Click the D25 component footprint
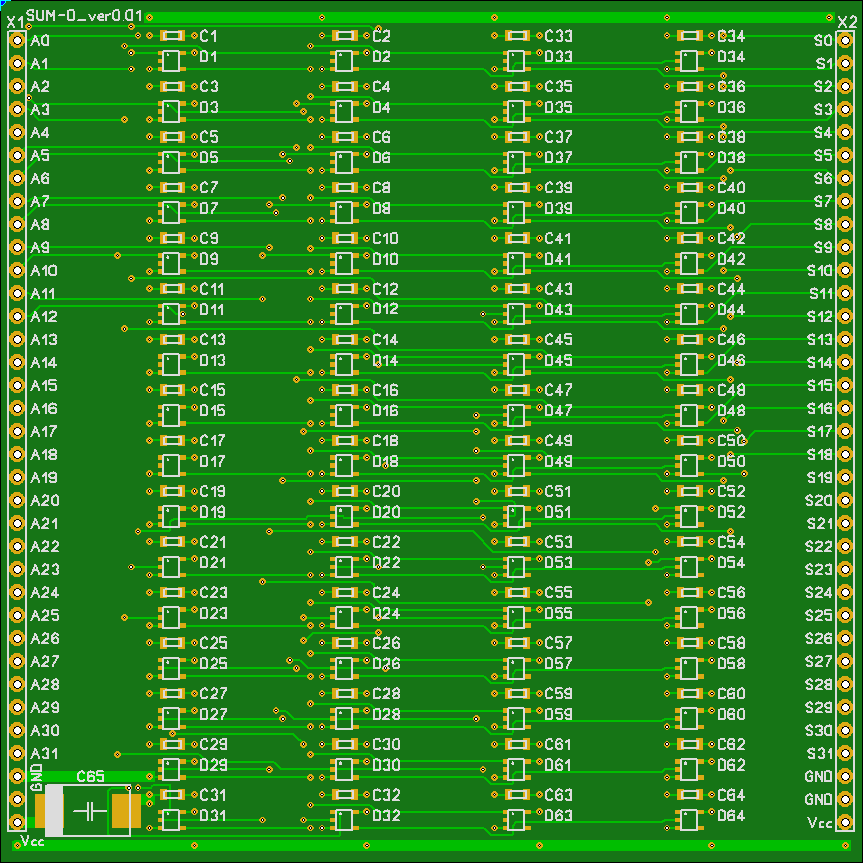 171,668
